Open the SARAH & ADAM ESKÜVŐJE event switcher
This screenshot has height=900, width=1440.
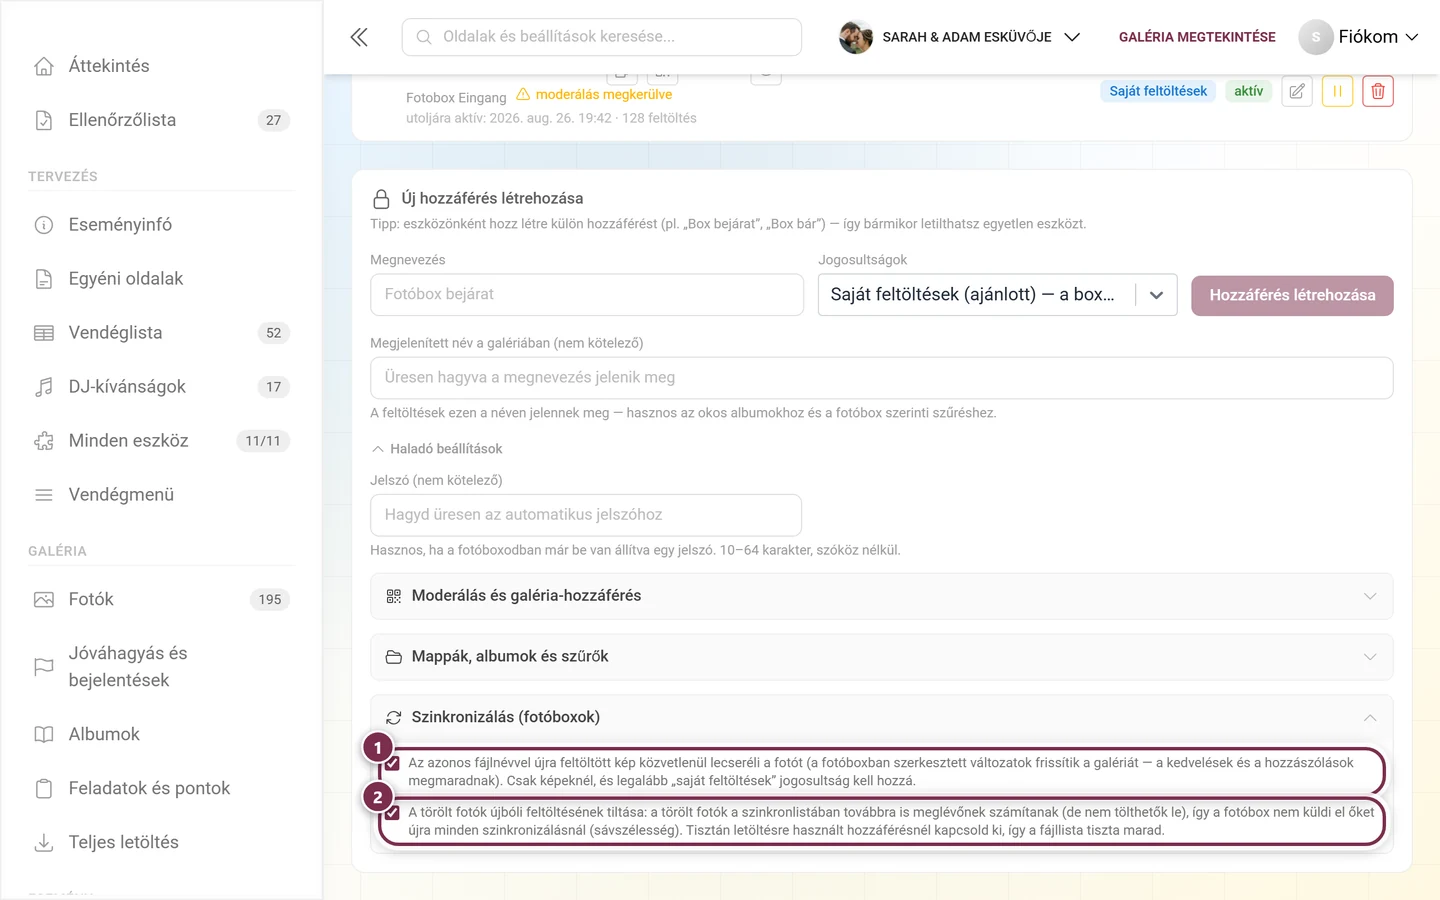click(x=960, y=37)
